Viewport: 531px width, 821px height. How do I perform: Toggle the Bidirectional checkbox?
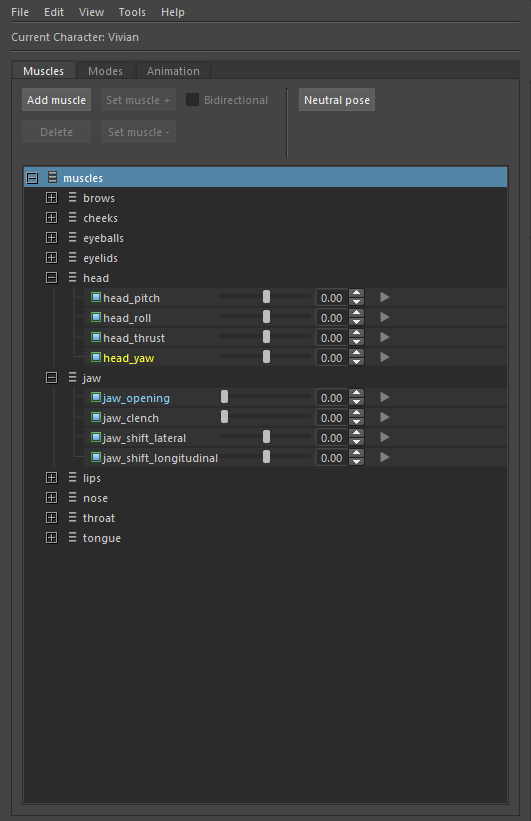pyautogui.click(x=192, y=99)
